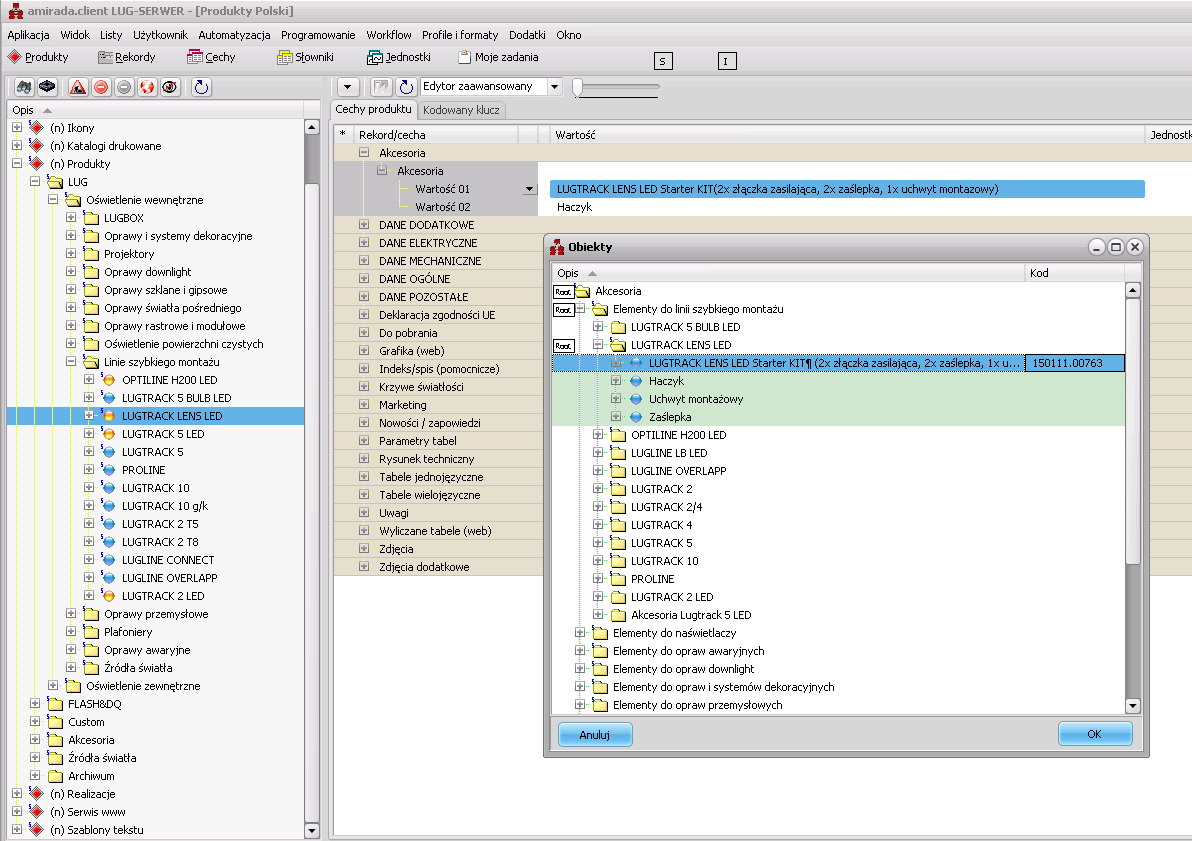Click the blue LUGTRACK 5 BULB LED product icon
The image size is (1192, 841).
point(108,398)
